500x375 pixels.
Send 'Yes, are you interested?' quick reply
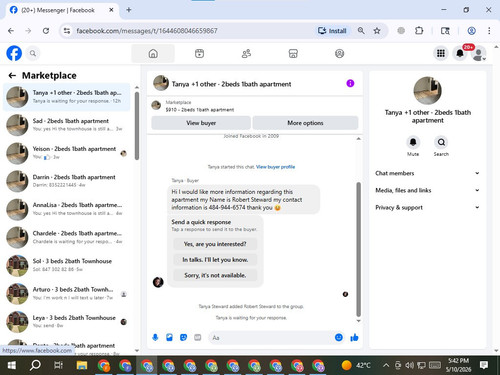[215, 244]
